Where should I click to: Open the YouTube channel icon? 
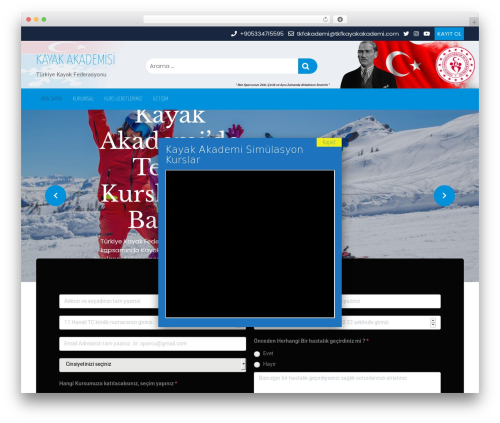tap(427, 34)
